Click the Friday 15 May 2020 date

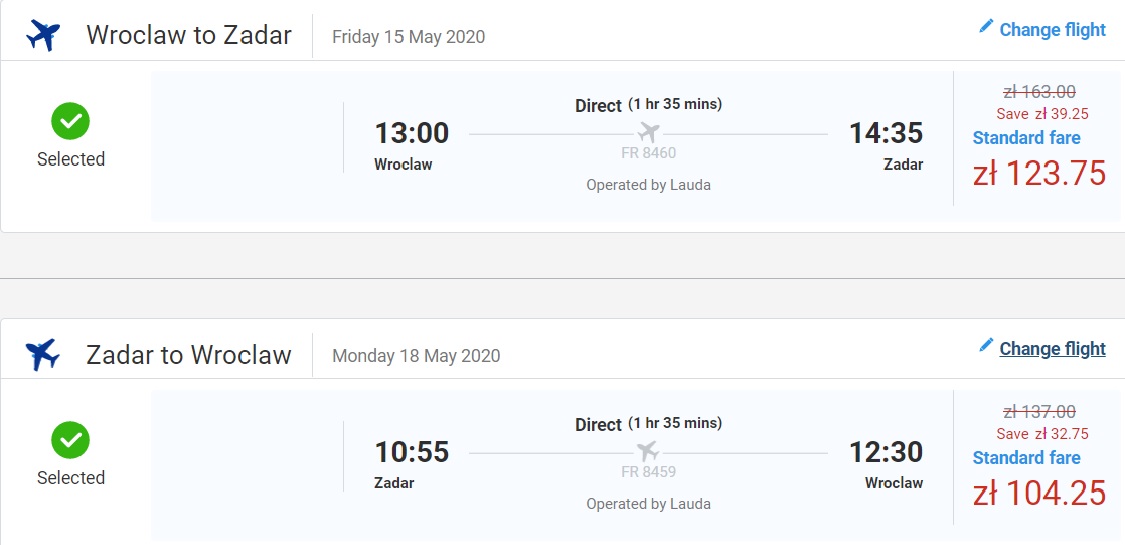(408, 37)
